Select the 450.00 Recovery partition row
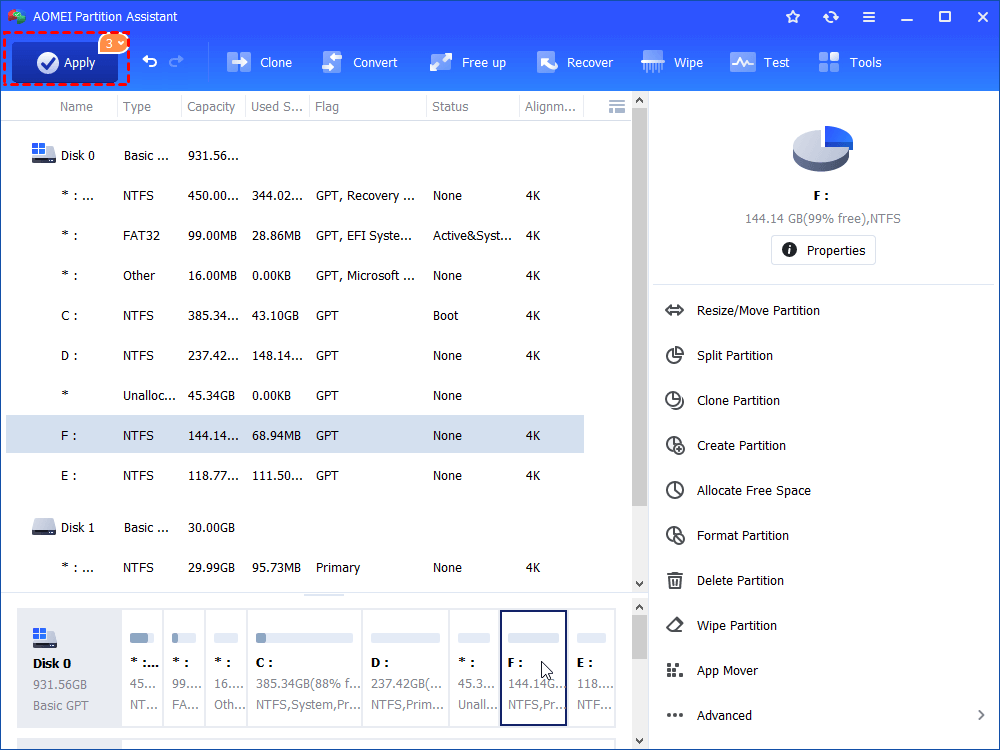The image size is (1000, 750). click(295, 196)
